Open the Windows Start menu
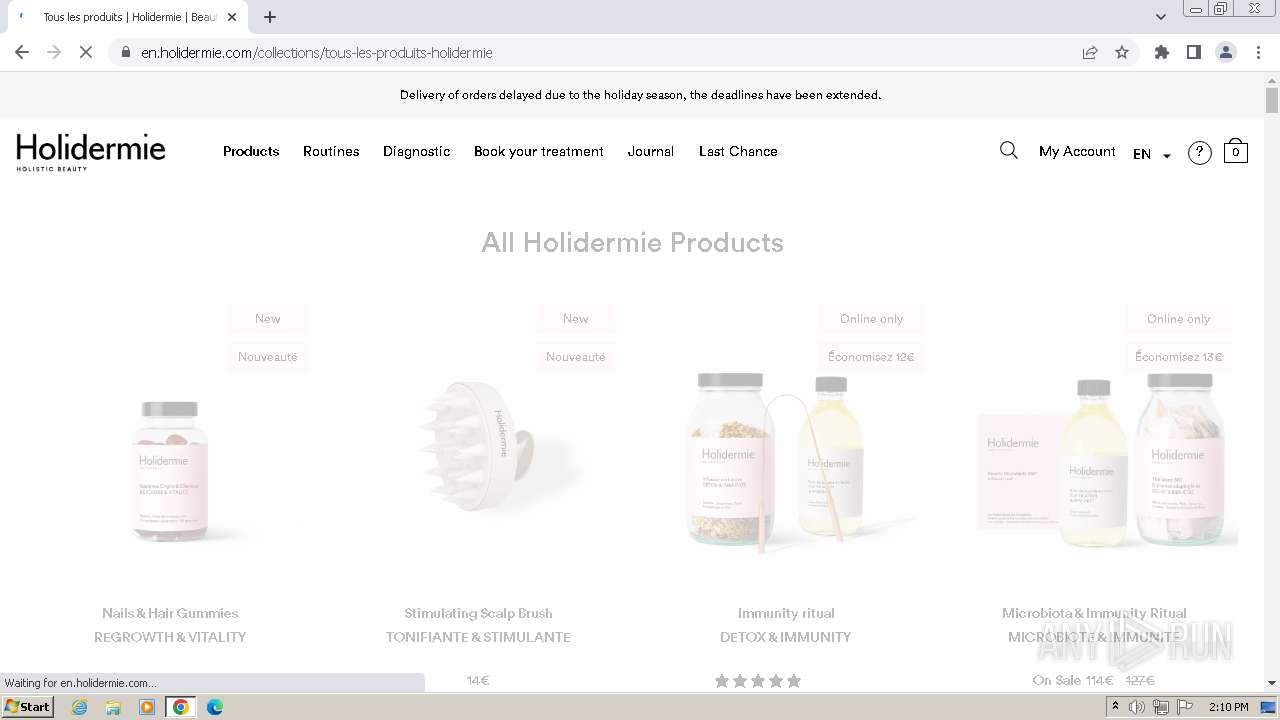Viewport: 1280px width, 720px height. tap(27, 706)
